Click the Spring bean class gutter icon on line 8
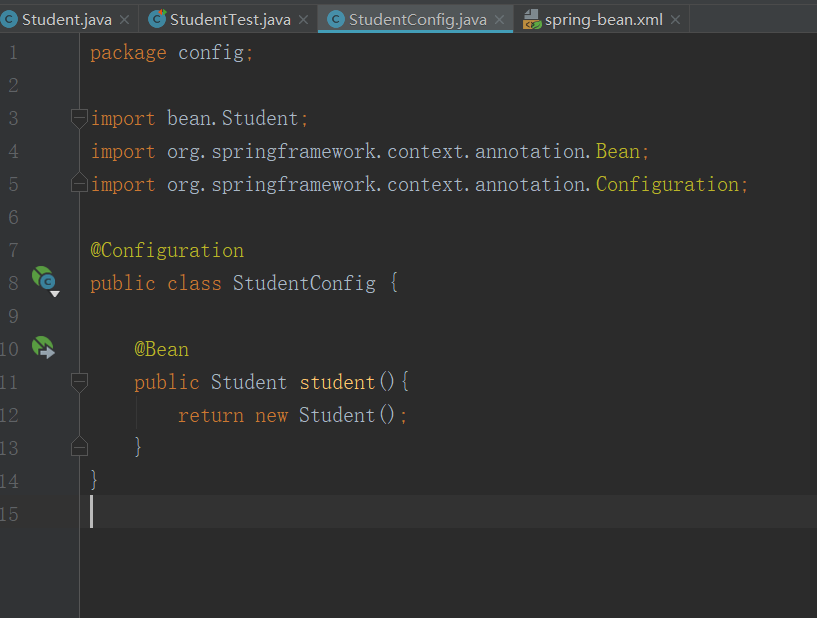The image size is (817, 618). pyautogui.click(x=44, y=279)
